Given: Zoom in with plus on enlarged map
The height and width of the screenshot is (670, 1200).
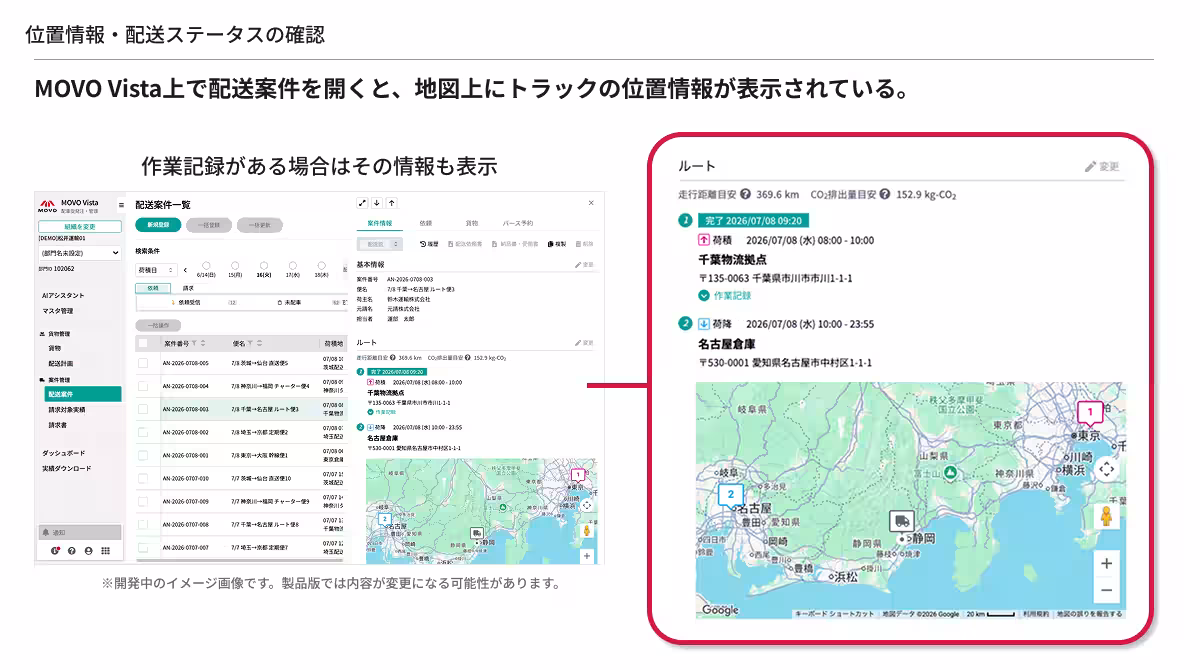Looking at the screenshot, I should [1106, 564].
